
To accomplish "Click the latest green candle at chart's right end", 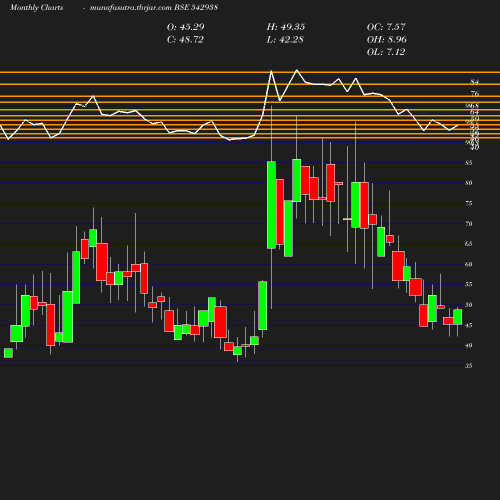I will 458,317.
